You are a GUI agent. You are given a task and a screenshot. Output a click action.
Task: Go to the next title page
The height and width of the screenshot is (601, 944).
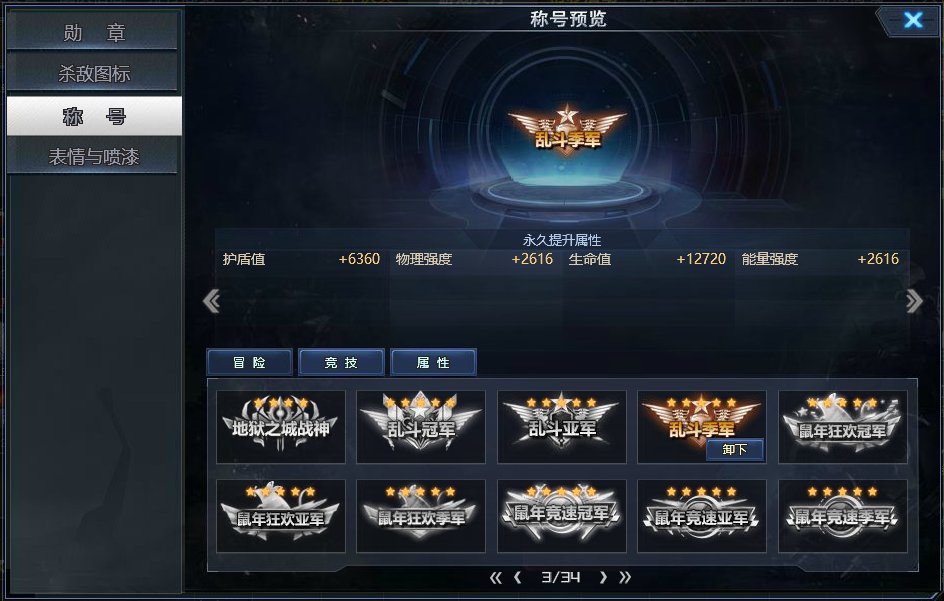(x=603, y=578)
